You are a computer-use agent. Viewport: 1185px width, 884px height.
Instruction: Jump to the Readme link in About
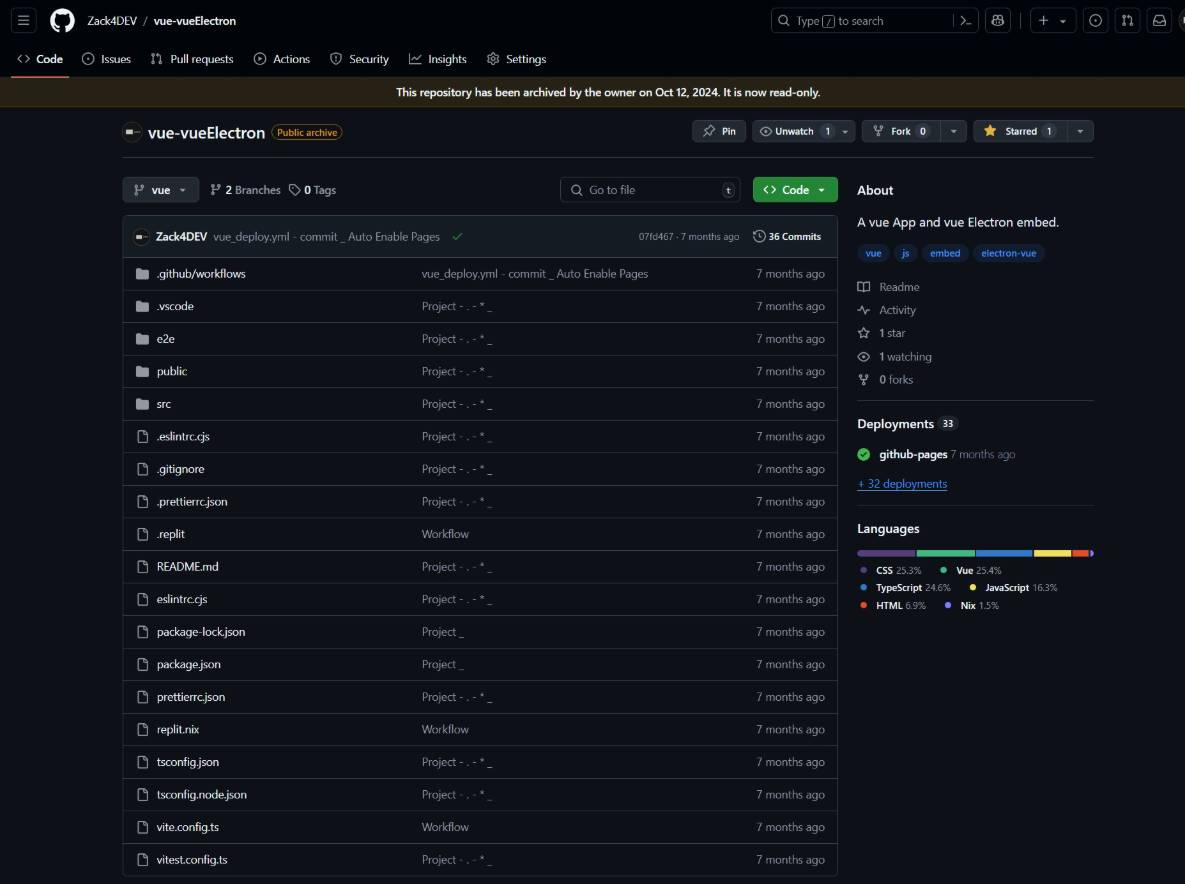889,287
